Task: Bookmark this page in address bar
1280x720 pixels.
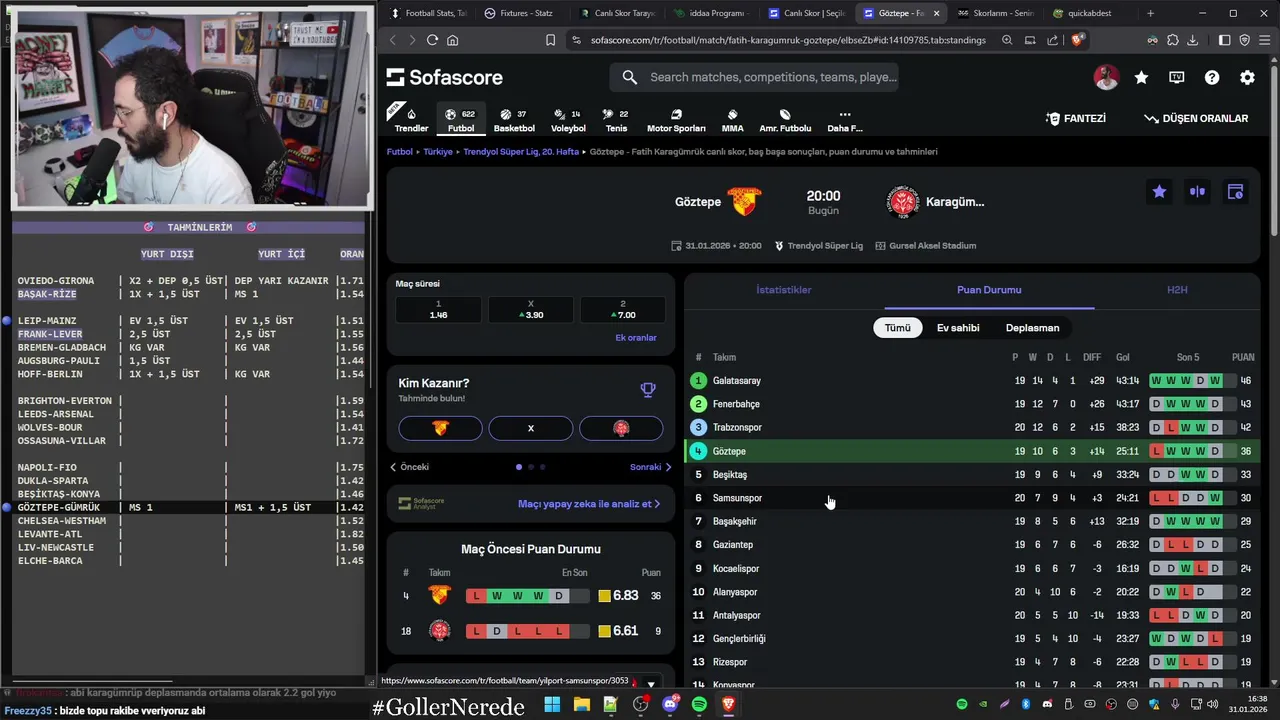Action: (x=550, y=40)
